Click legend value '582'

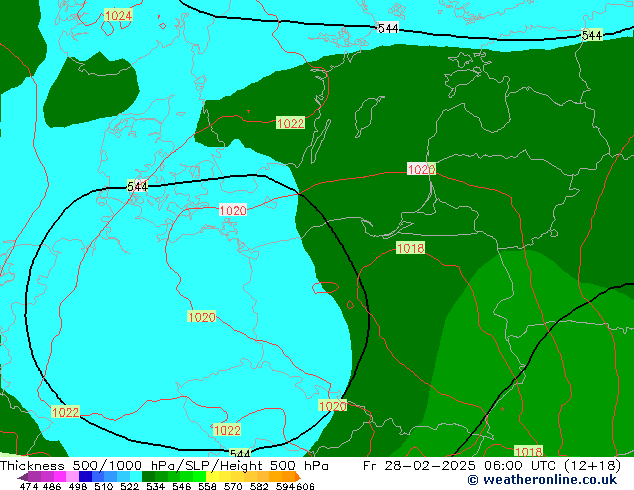point(259,486)
